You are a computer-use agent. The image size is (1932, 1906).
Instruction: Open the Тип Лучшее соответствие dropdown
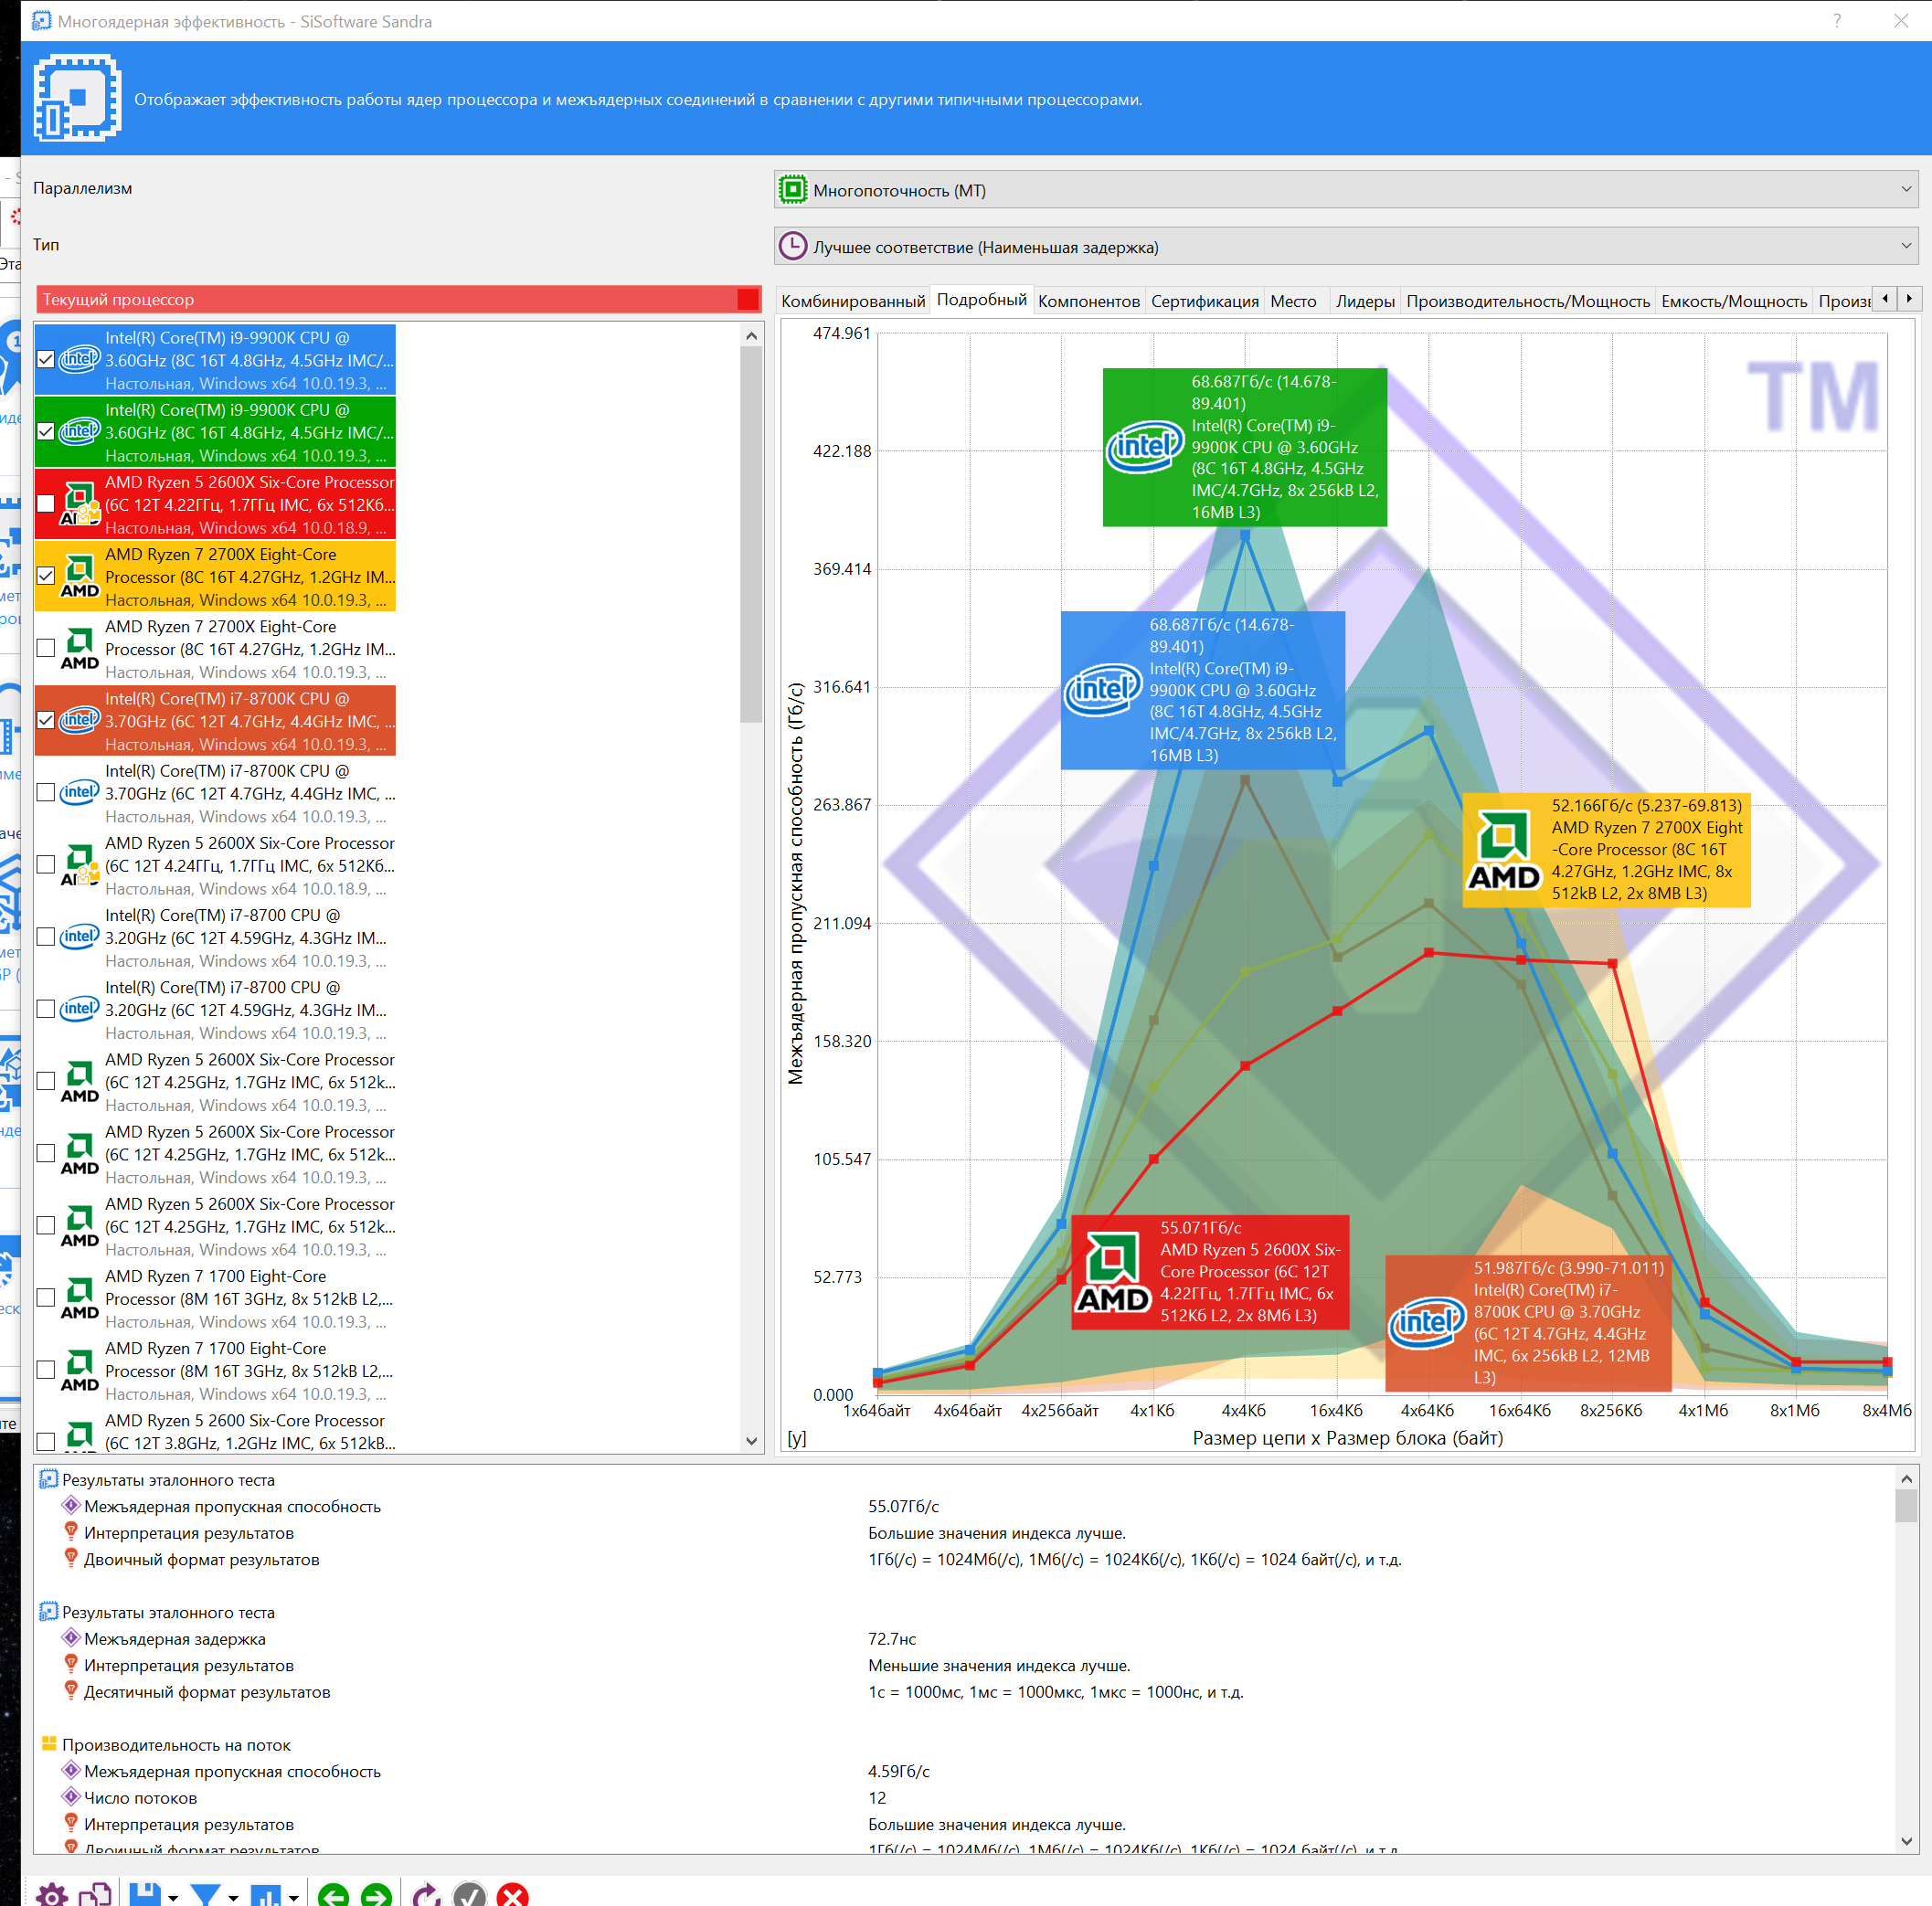point(1345,246)
